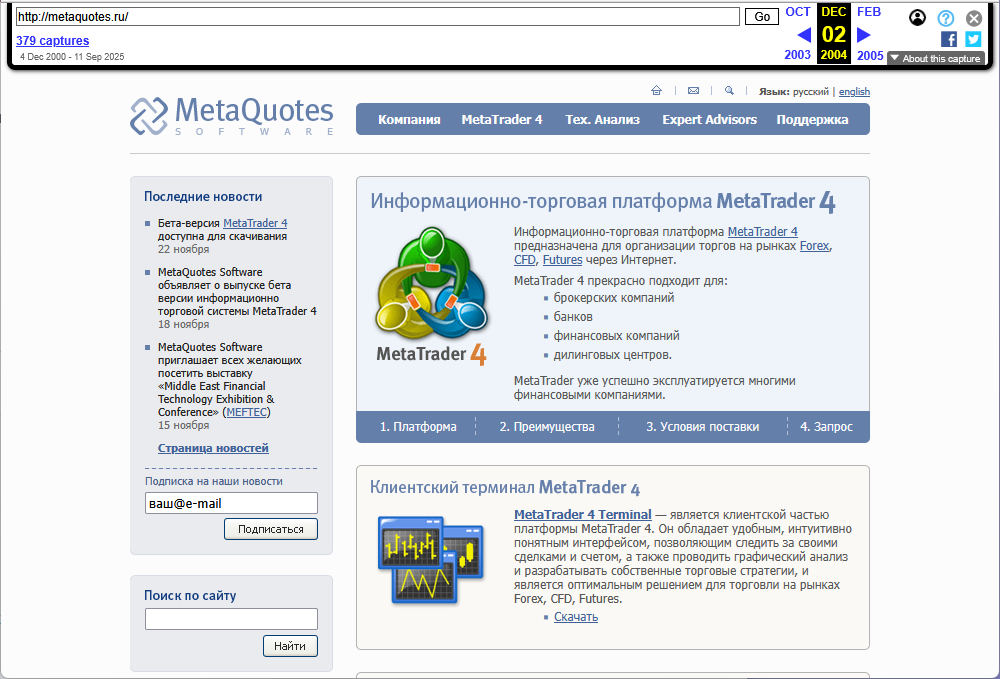The image size is (1000, 679).
Task: Click дилинговых центров list item
Action: 612,355
